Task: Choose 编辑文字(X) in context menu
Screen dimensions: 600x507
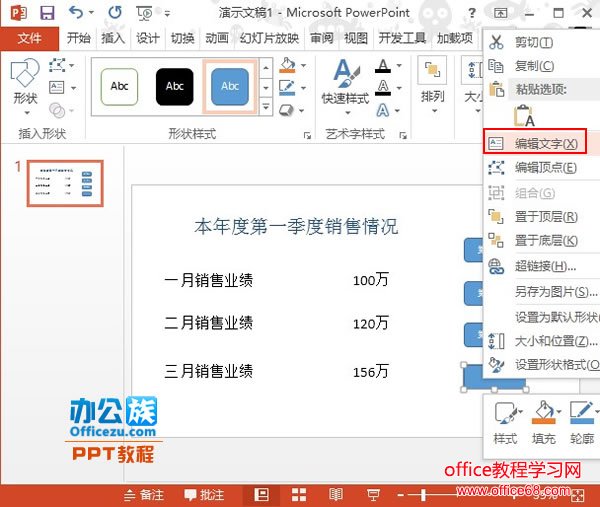Action: pyautogui.click(x=542, y=143)
